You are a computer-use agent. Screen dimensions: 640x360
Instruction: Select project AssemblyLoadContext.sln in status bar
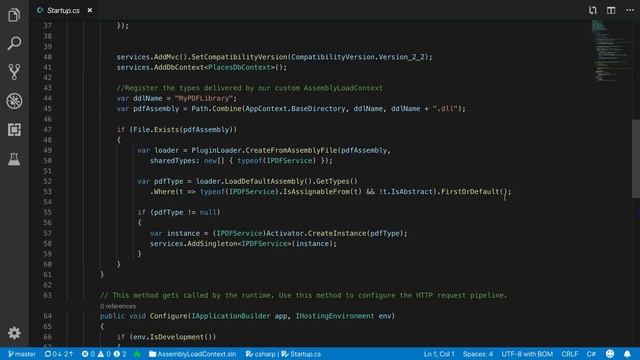[192, 354]
